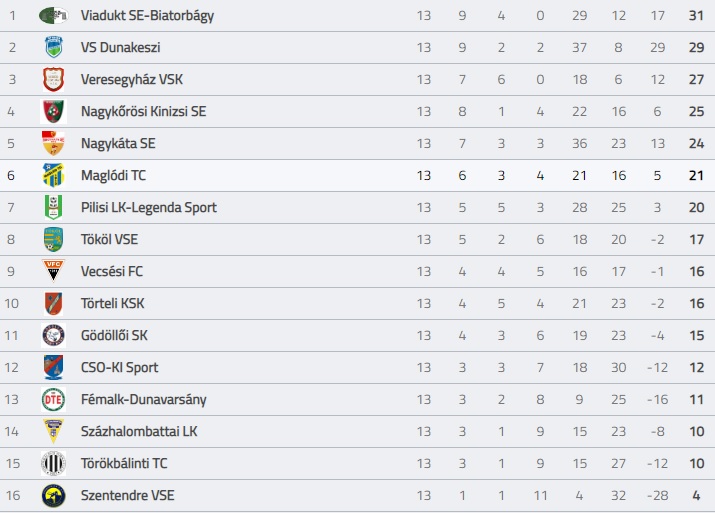715x513 pixels.
Task: Click the Százhalombattai LK team name
Action: pyautogui.click(x=139, y=431)
